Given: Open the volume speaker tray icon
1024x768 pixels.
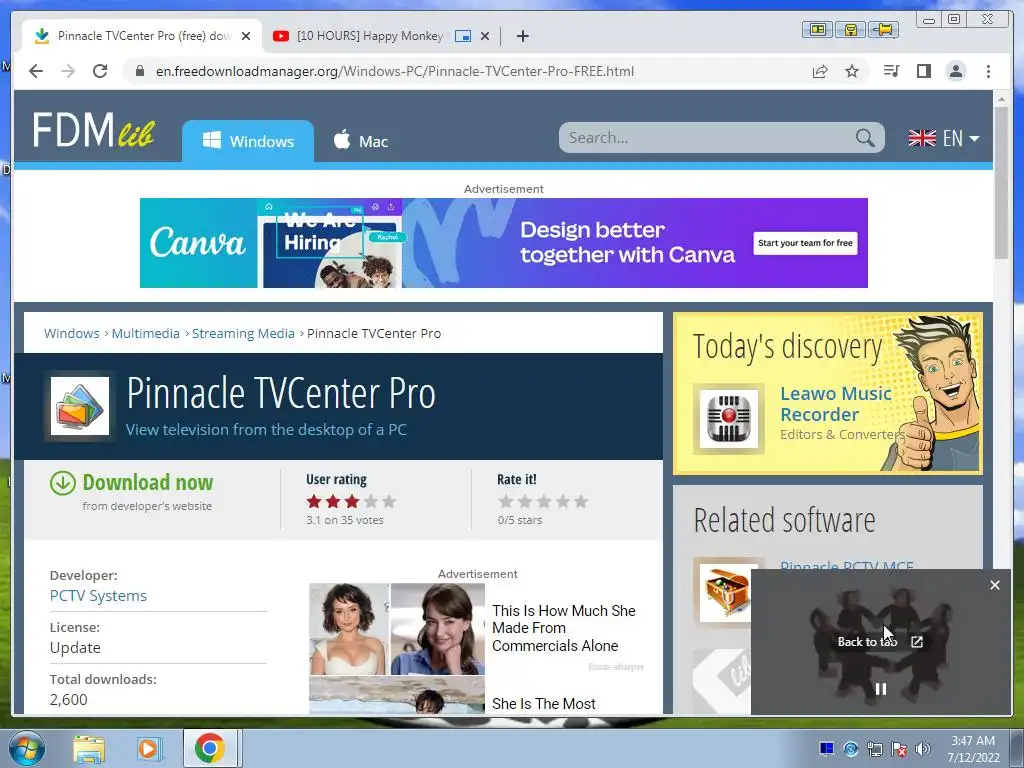Looking at the screenshot, I should 922,749.
